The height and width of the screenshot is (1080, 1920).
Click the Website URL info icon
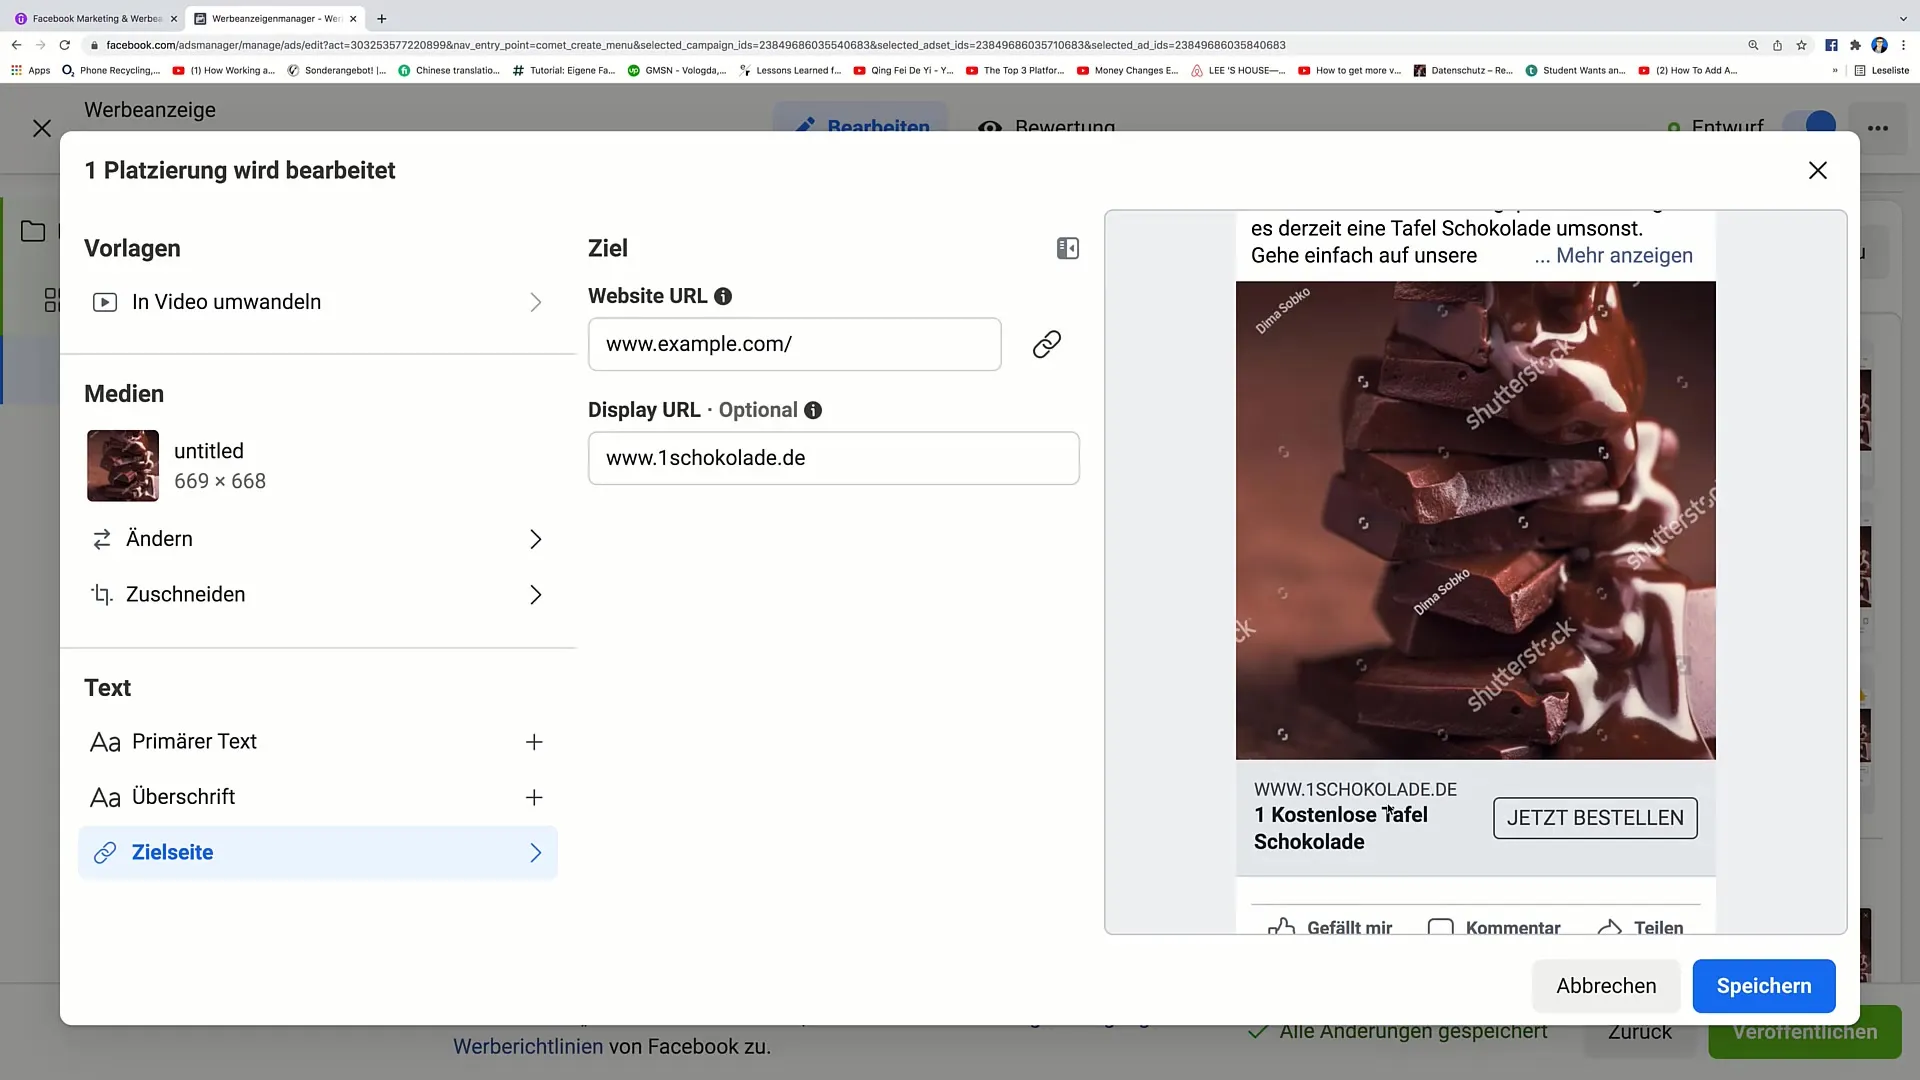point(723,296)
